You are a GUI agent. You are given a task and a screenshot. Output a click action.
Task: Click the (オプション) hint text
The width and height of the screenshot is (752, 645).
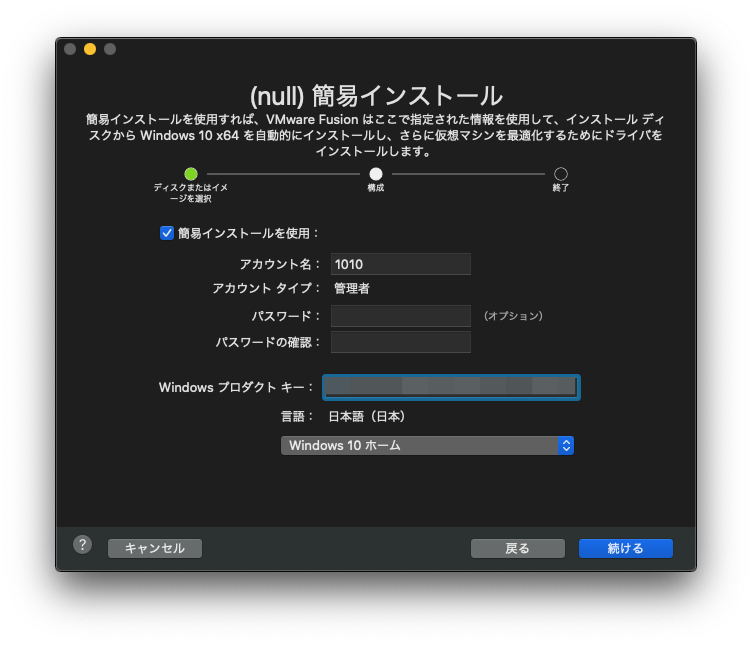[513, 316]
